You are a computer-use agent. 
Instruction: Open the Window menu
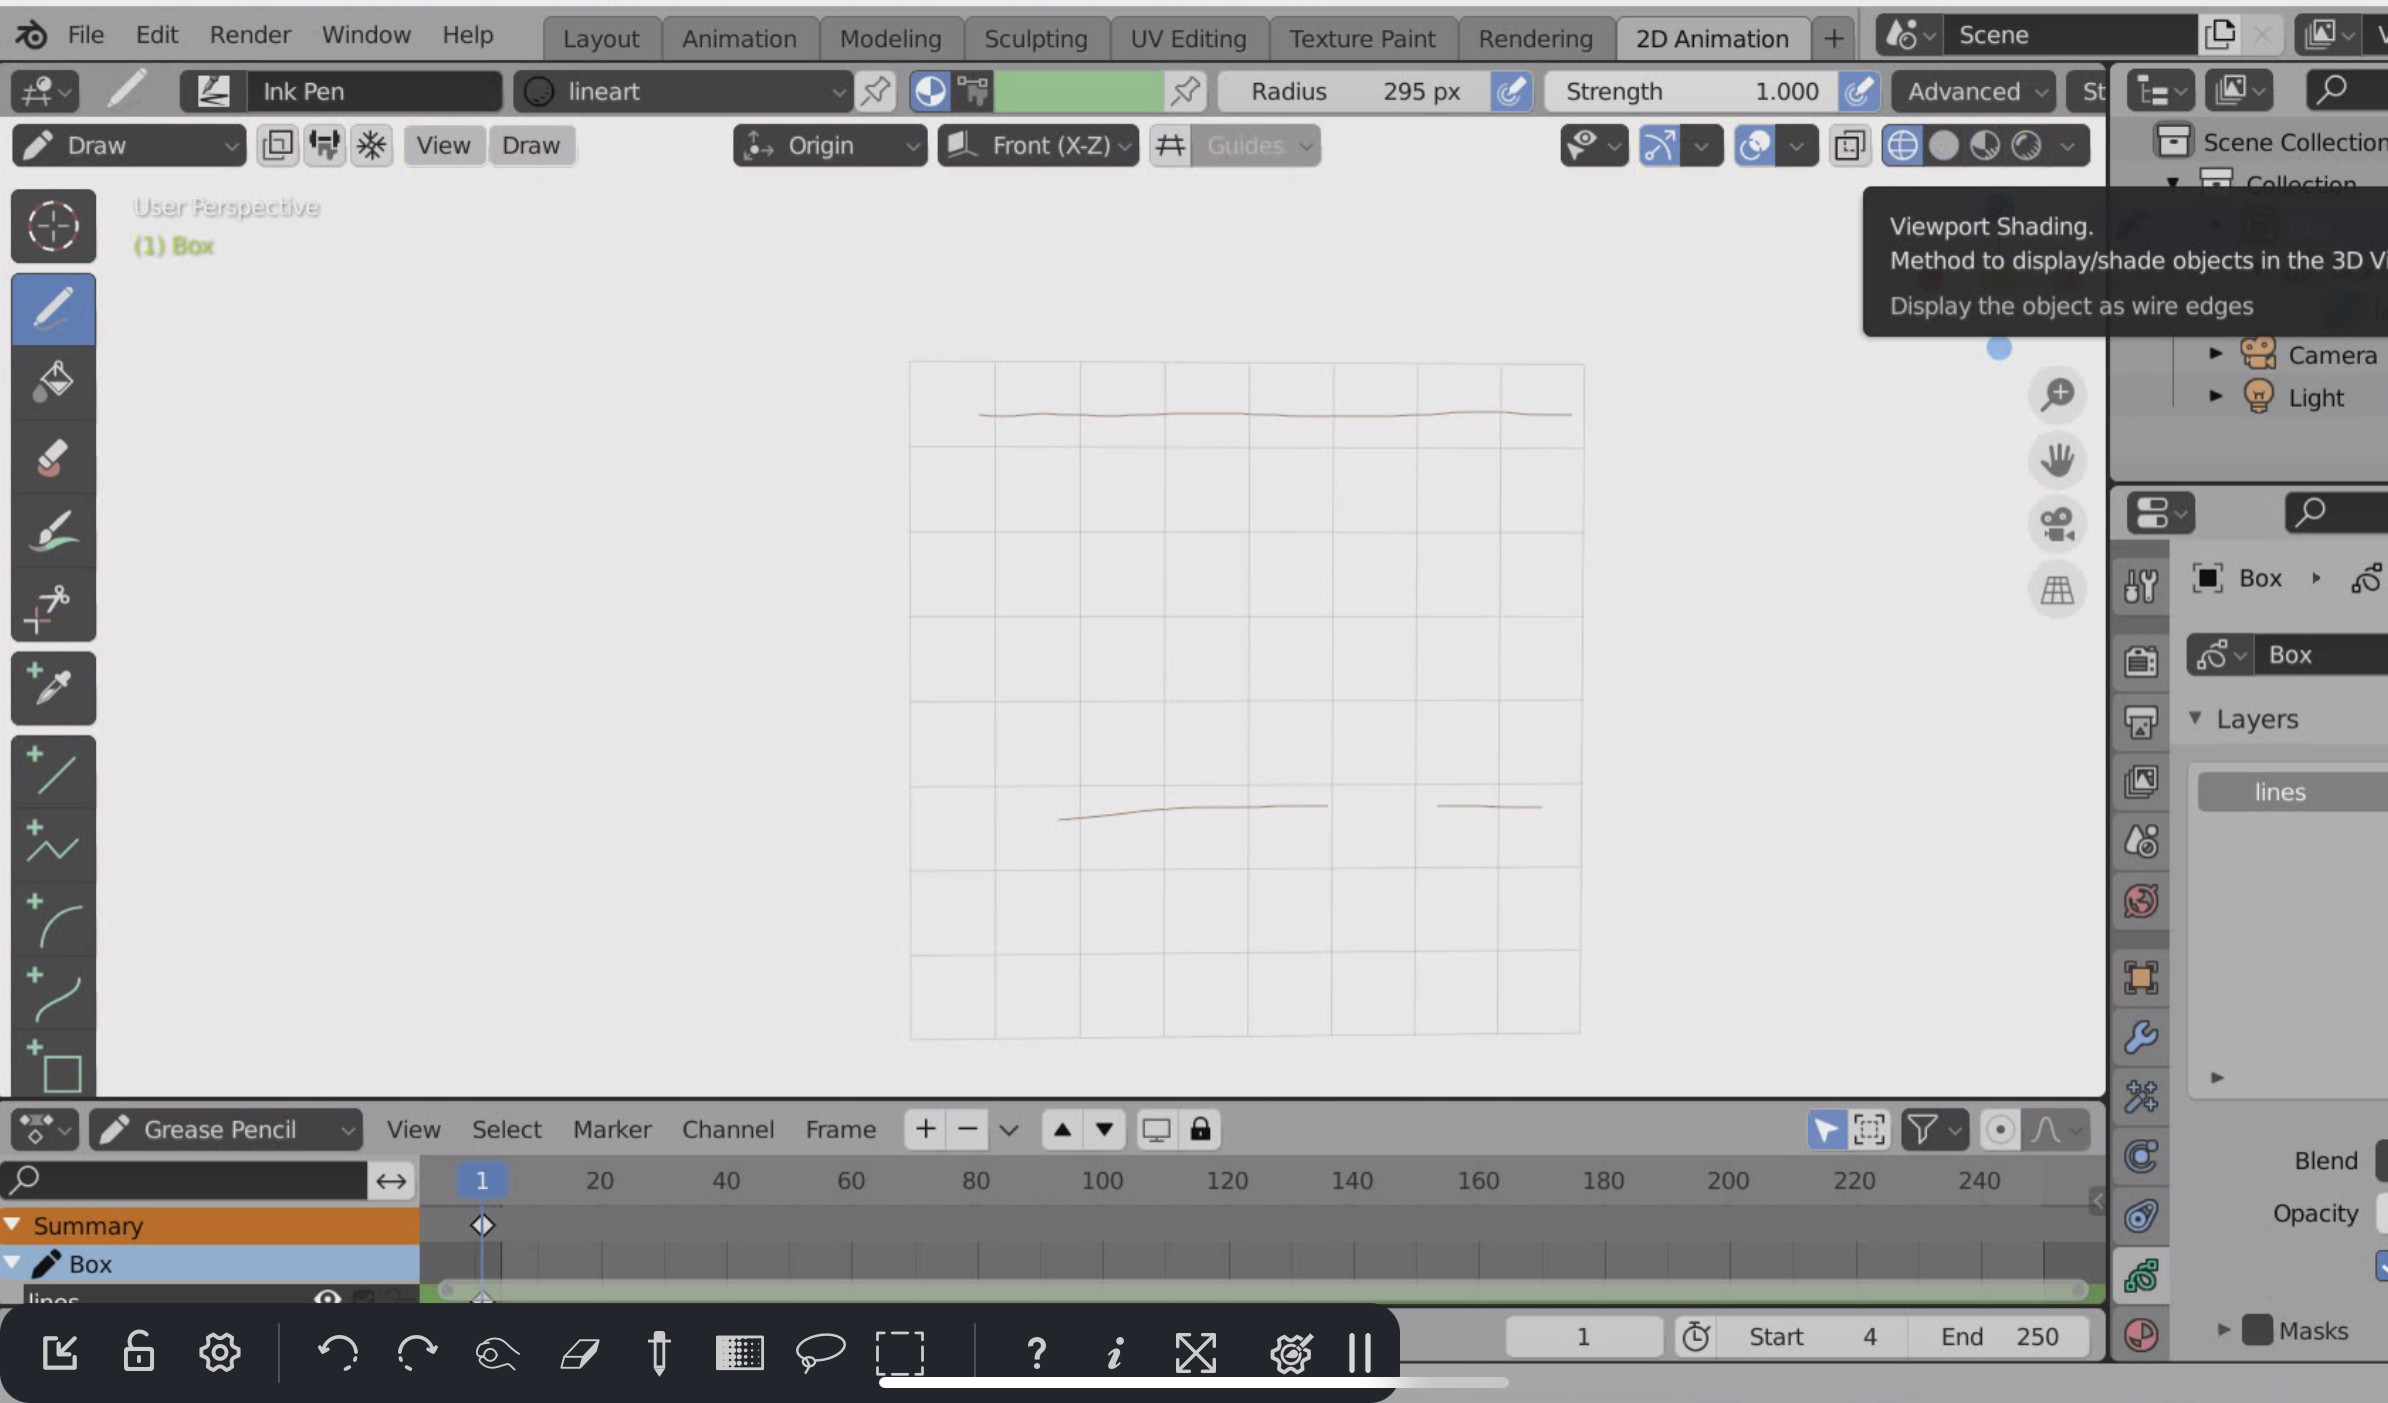(364, 37)
